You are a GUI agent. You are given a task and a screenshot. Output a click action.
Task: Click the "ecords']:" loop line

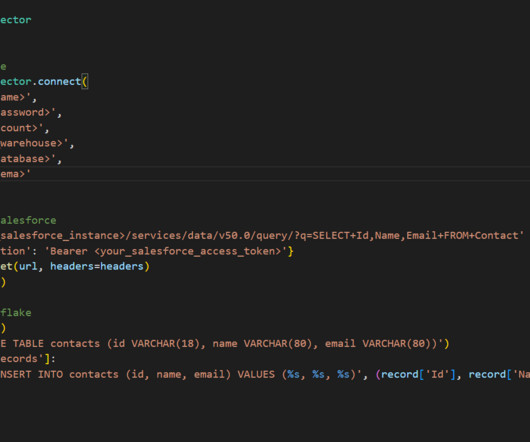[x=28, y=359]
